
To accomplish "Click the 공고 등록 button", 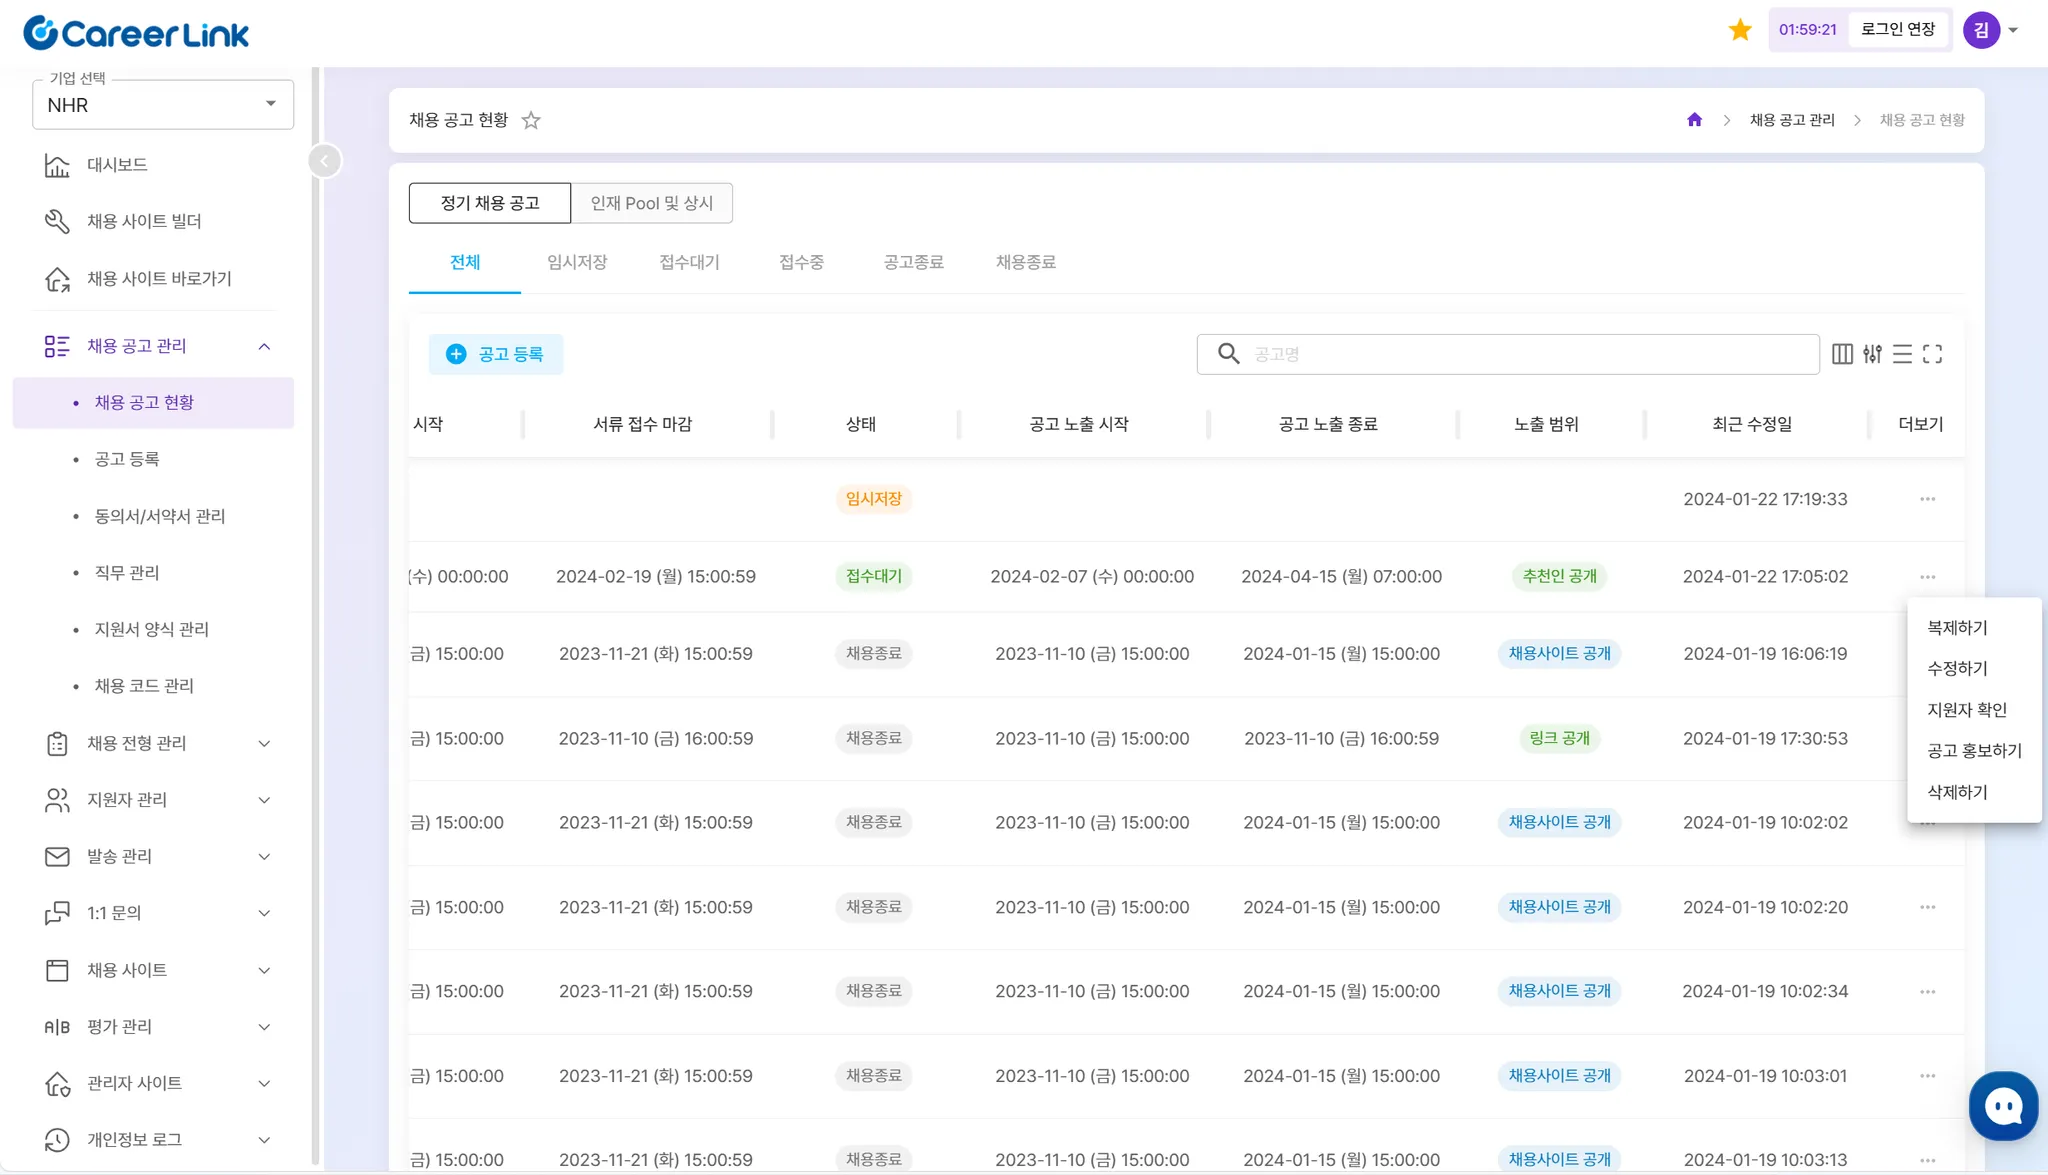I will (496, 354).
